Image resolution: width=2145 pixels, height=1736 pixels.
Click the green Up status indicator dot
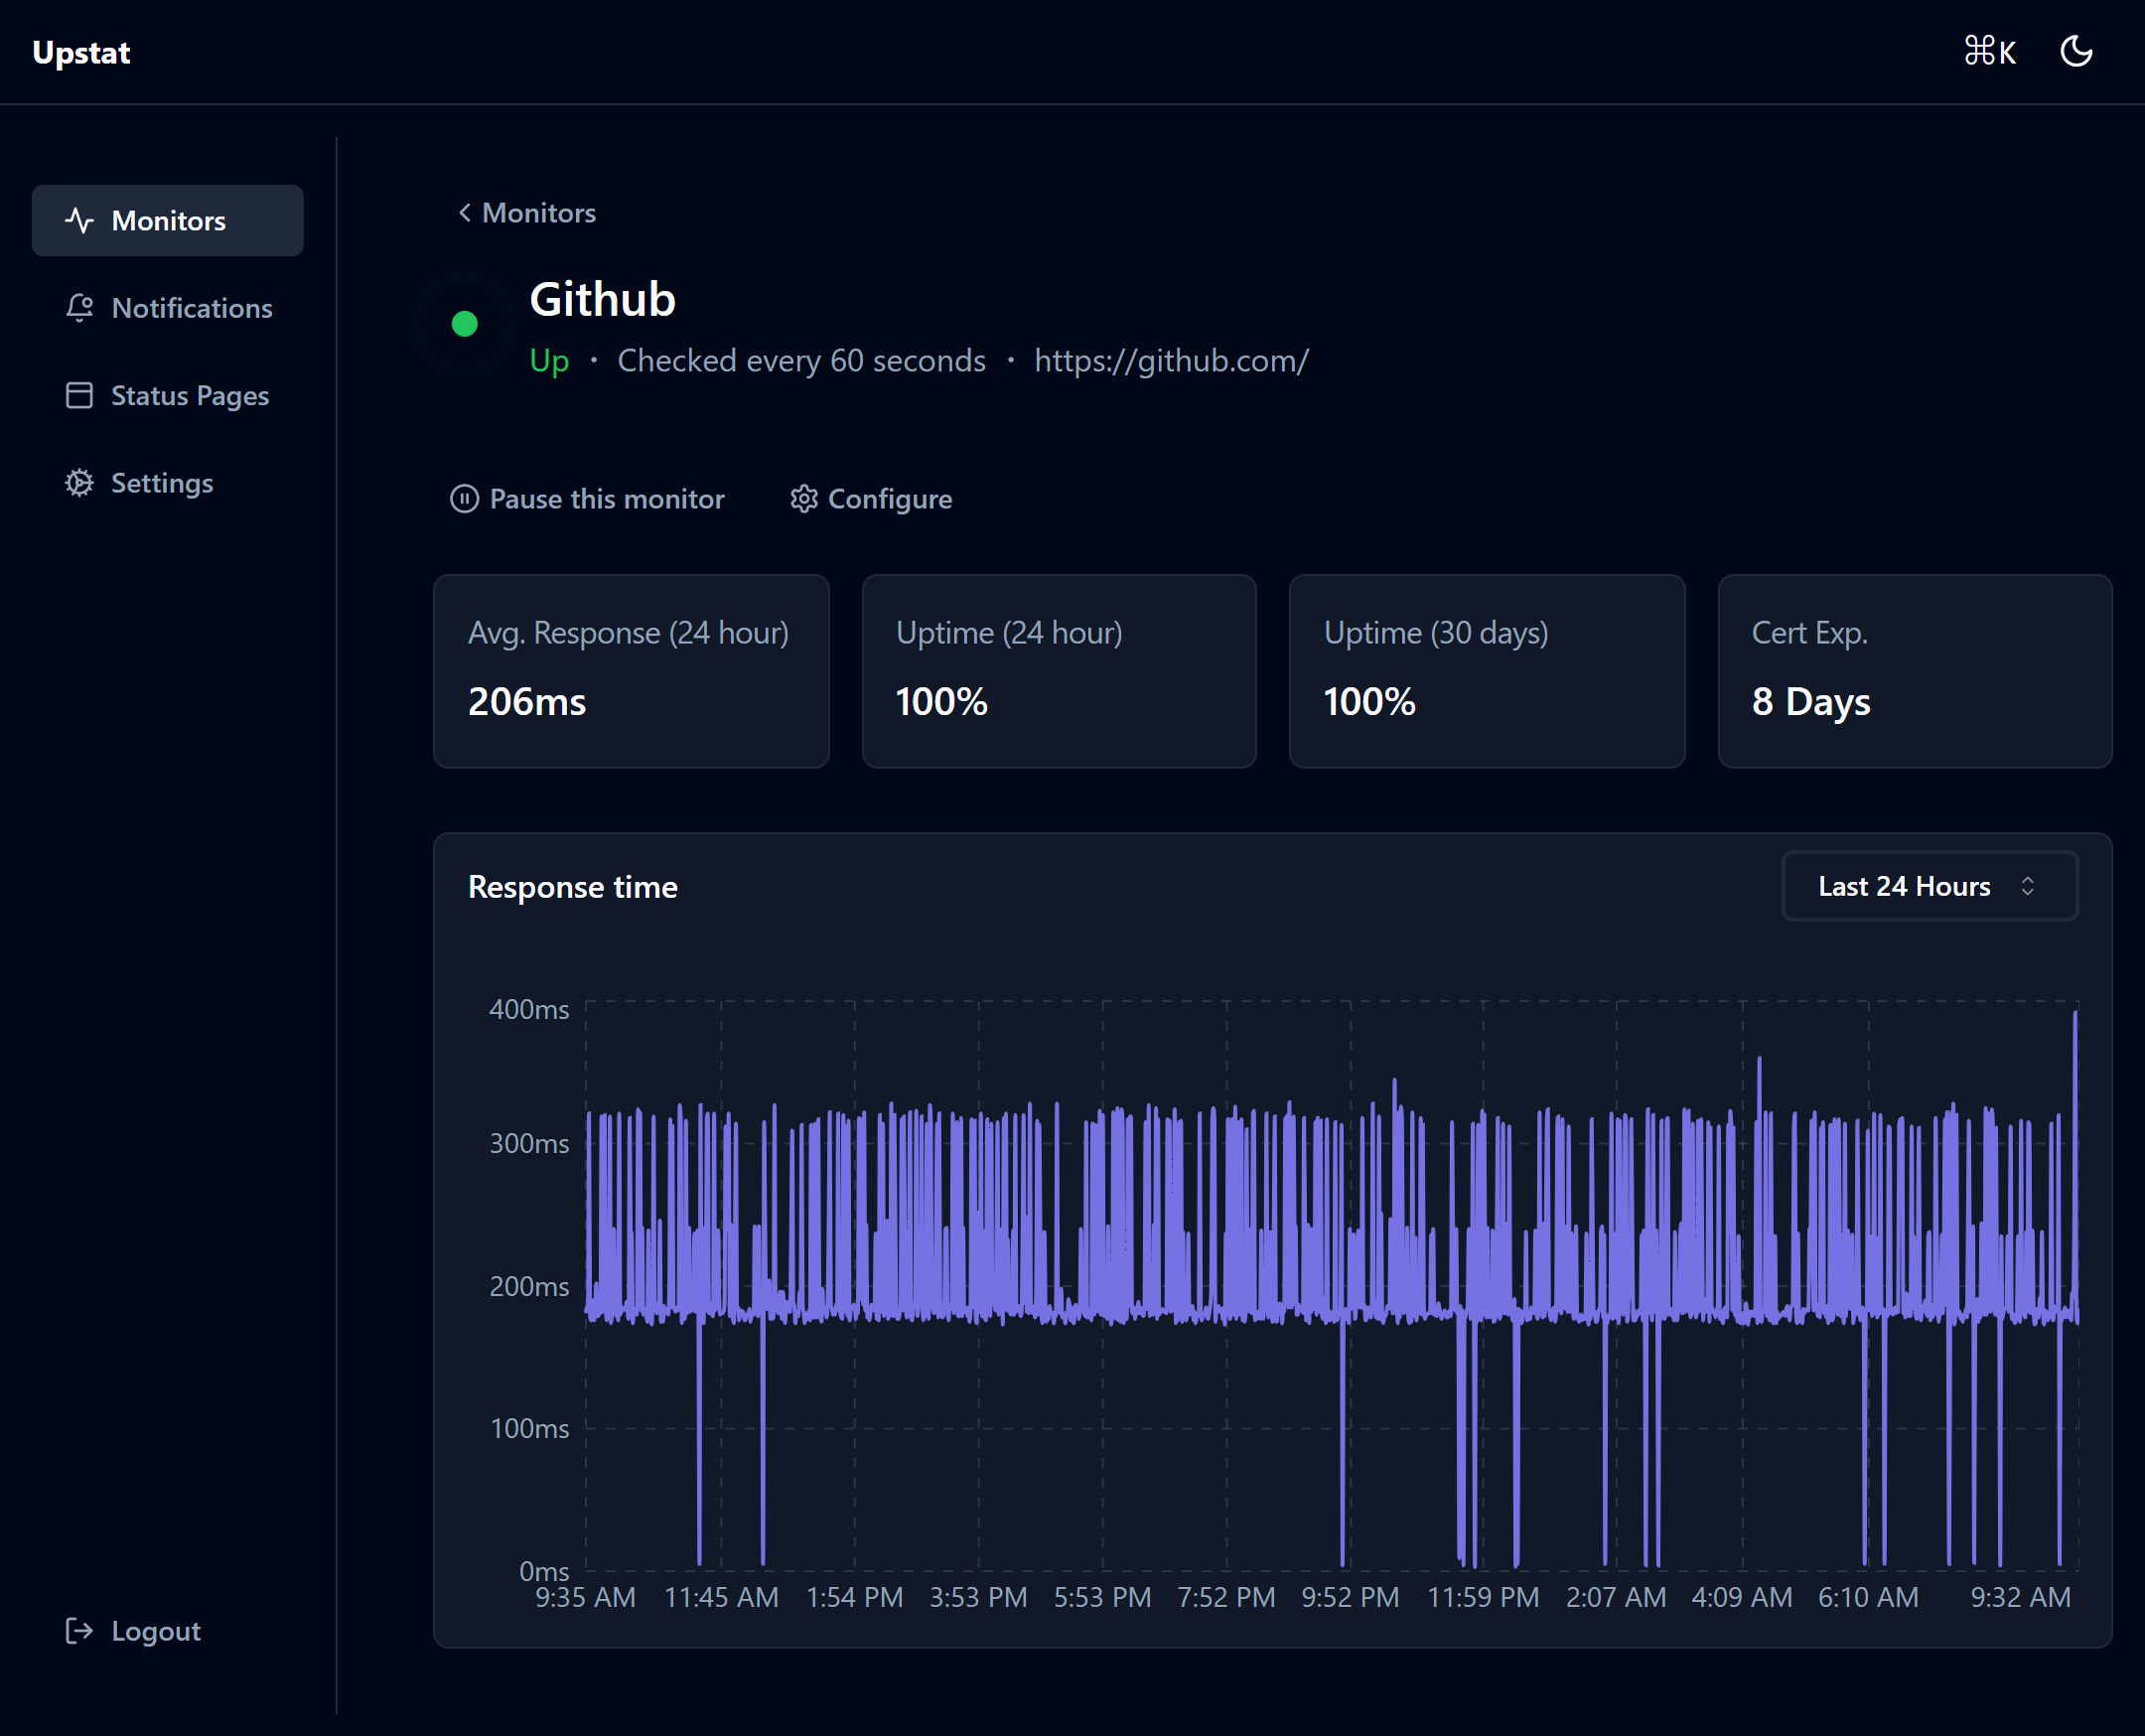[464, 324]
